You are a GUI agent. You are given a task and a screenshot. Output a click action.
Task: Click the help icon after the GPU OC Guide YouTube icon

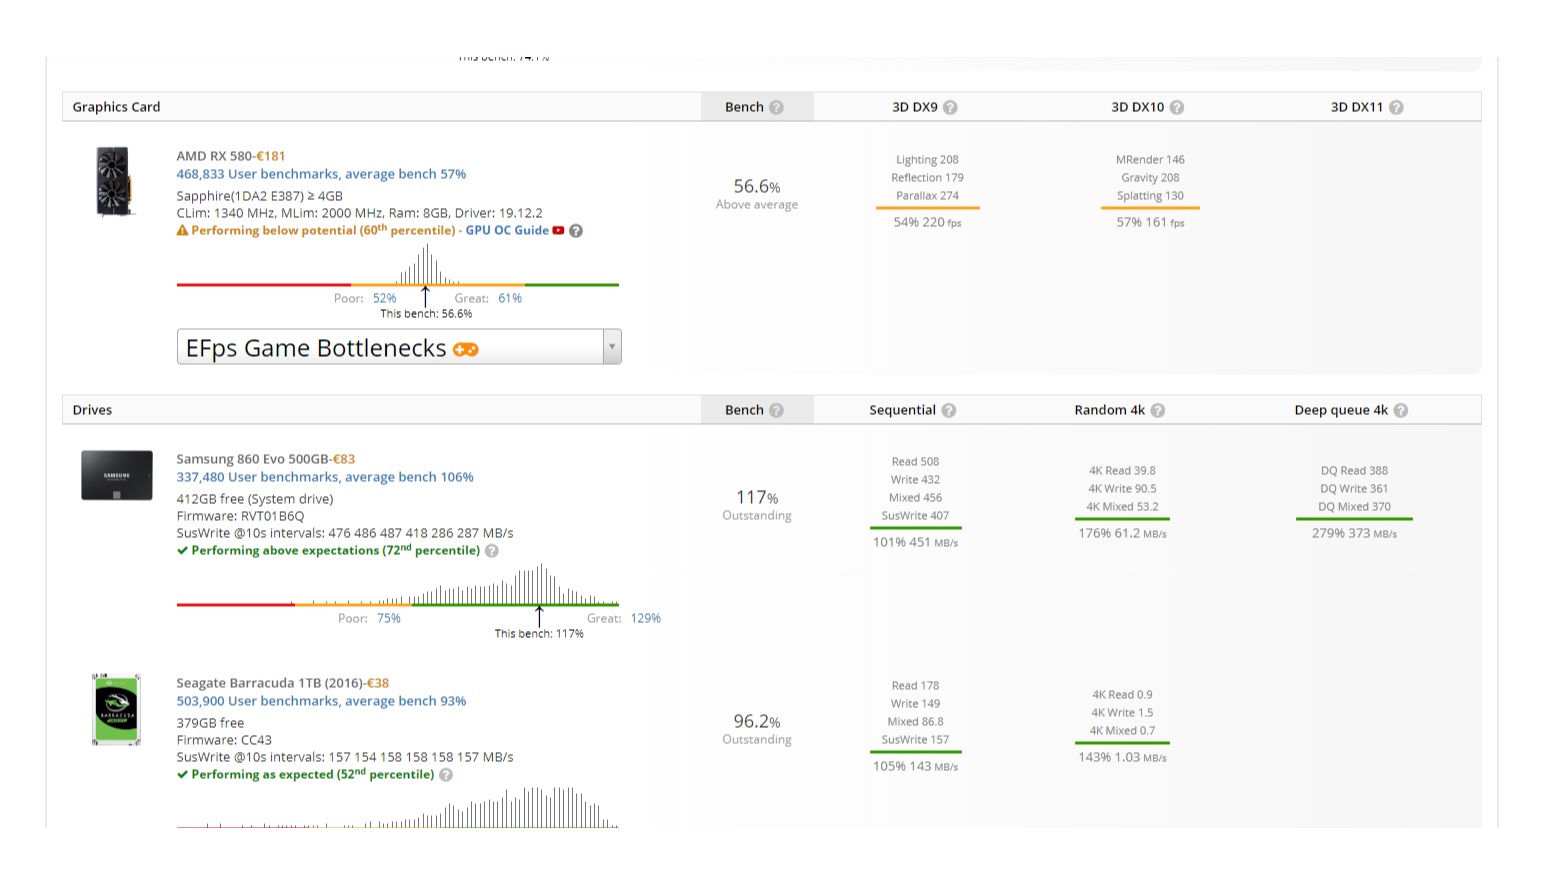pyautogui.click(x=576, y=230)
